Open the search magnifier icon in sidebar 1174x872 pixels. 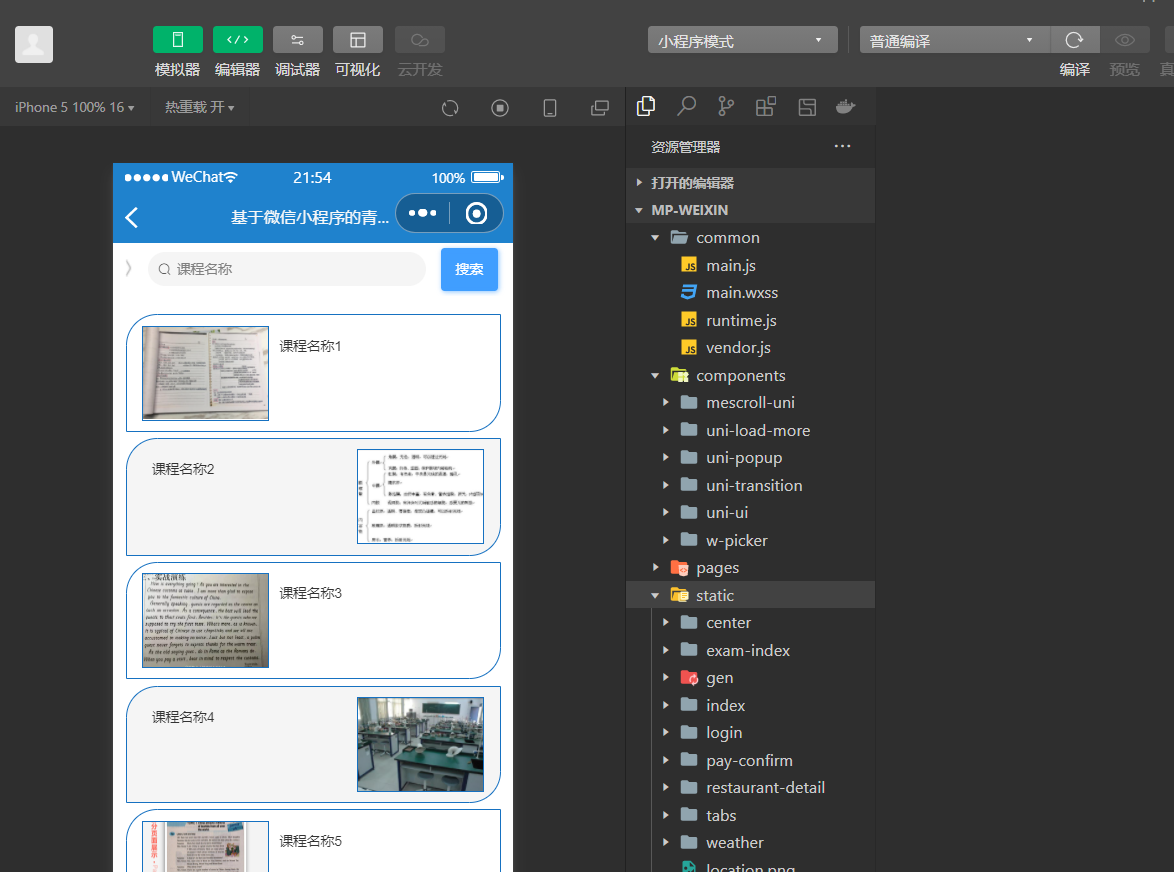click(x=686, y=106)
